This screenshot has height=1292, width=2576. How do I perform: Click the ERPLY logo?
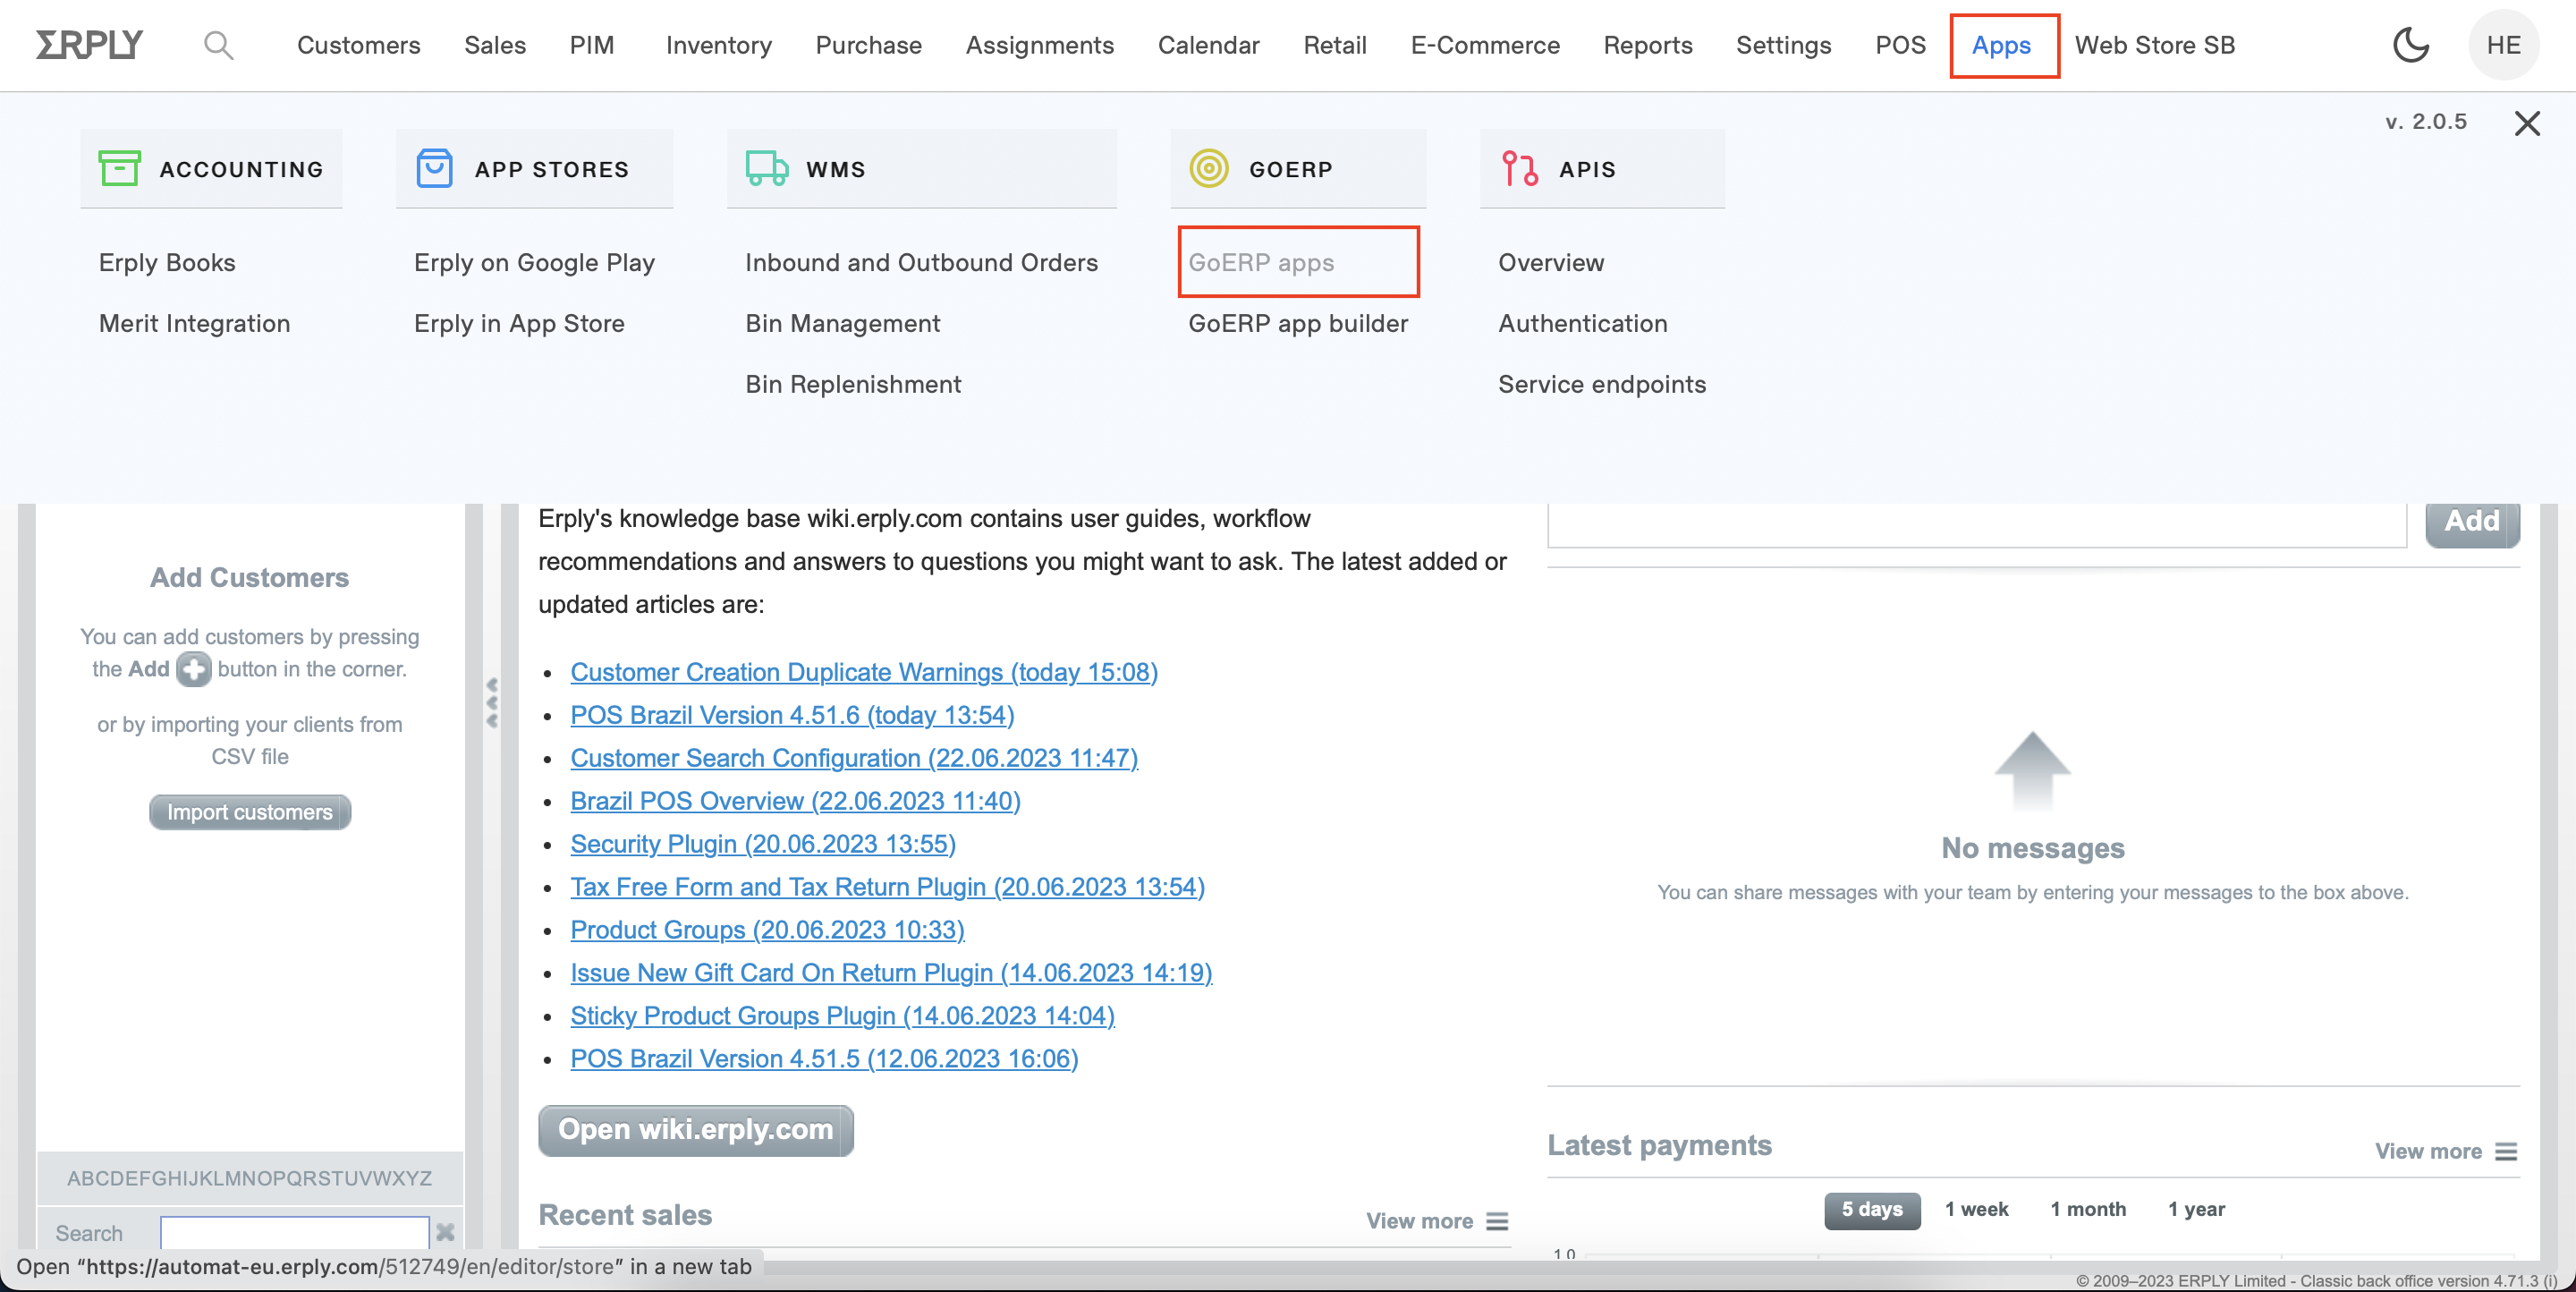tap(90, 45)
